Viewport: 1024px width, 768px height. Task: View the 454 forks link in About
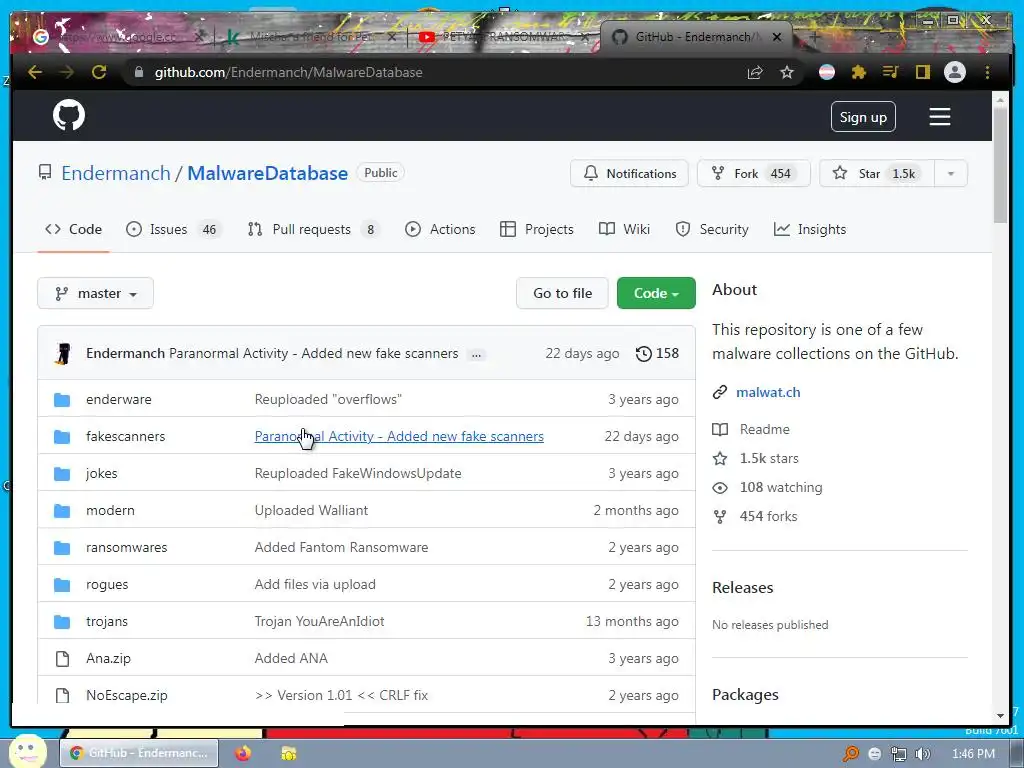[x=768, y=517]
